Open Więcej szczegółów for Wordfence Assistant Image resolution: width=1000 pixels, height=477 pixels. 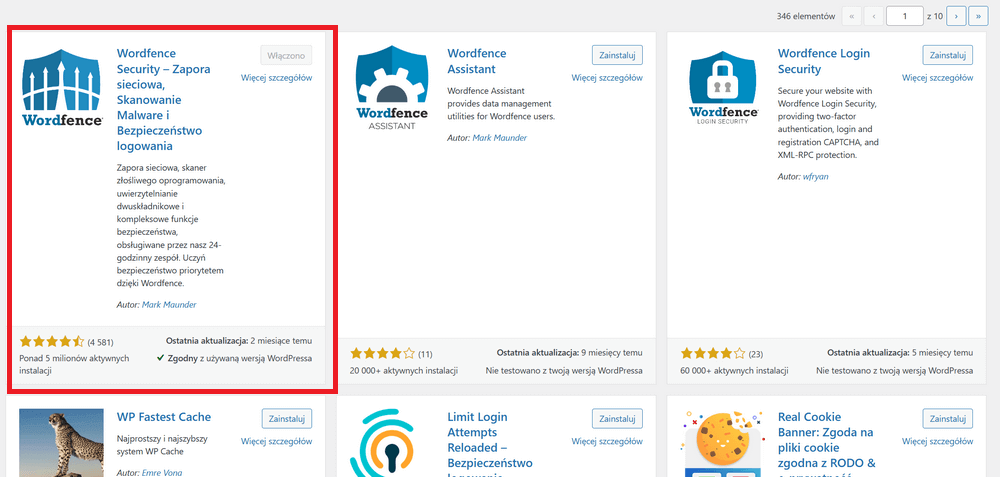pyautogui.click(x=607, y=78)
